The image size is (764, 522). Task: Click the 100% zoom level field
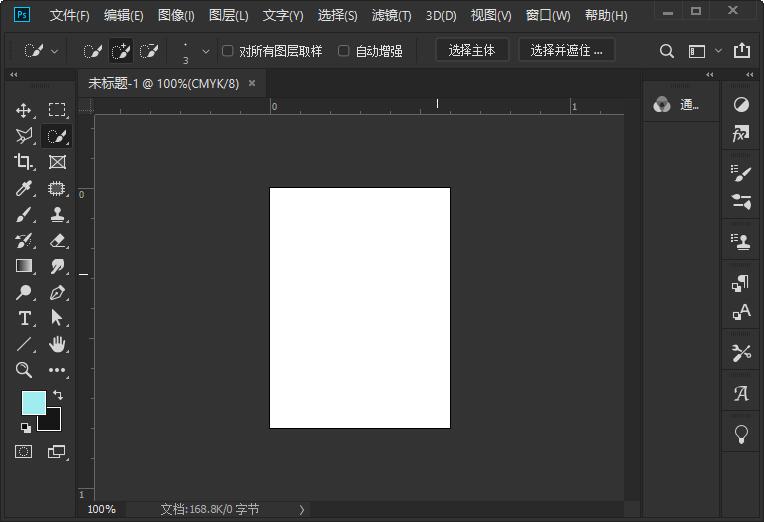[x=101, y=509]
